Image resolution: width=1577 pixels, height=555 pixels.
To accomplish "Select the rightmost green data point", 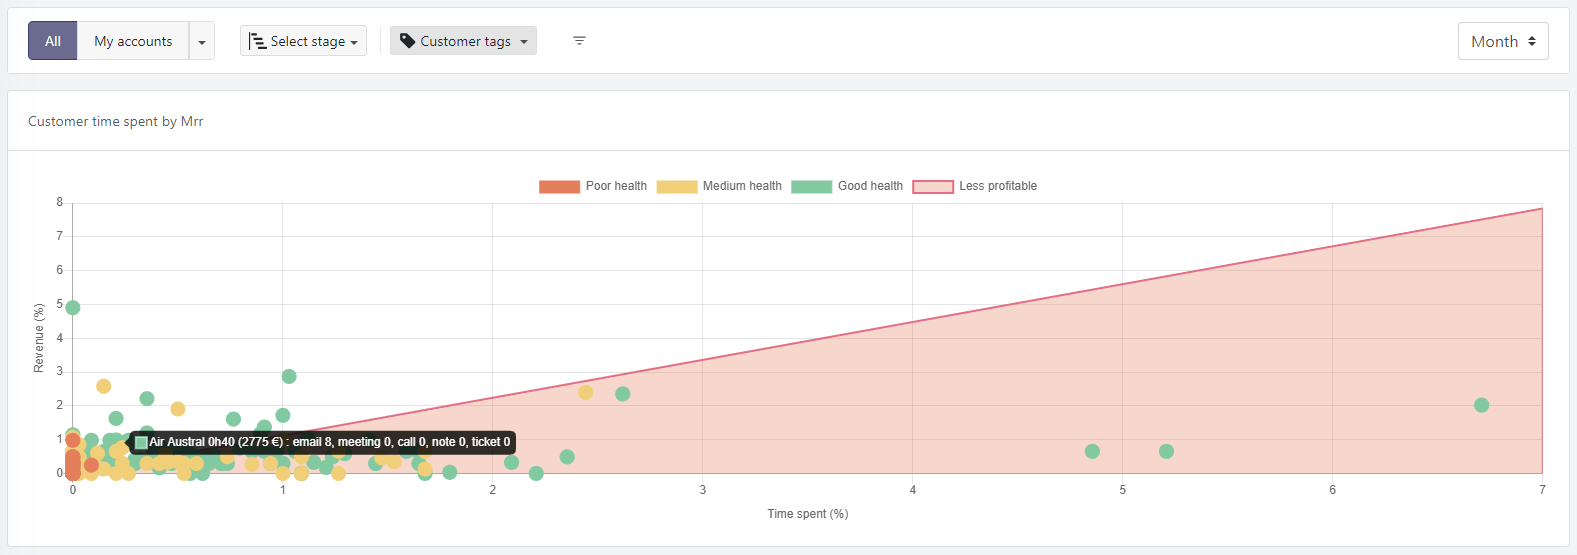I will coord(1481,405).
